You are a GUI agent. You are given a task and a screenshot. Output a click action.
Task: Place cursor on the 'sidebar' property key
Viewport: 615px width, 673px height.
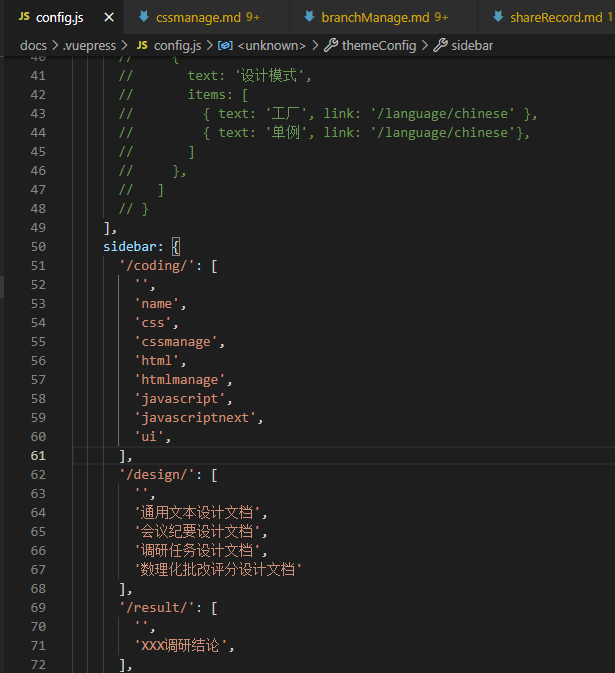(x=130, y=247)
